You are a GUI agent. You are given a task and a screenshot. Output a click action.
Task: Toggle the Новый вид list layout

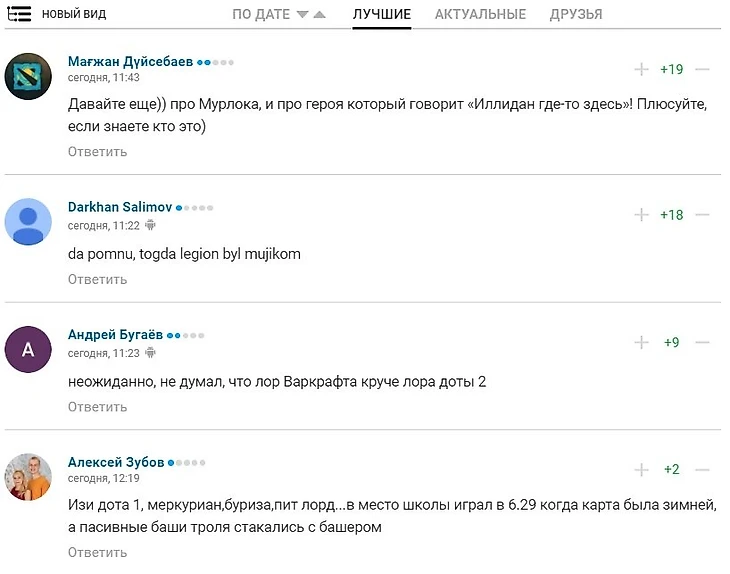tap(20, 14)
